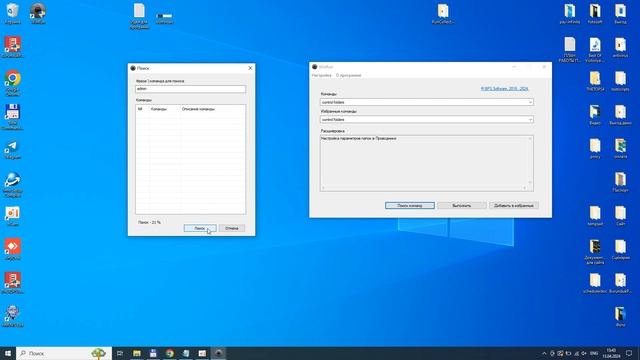Click Добавить в избранное button

pos(513,205)
